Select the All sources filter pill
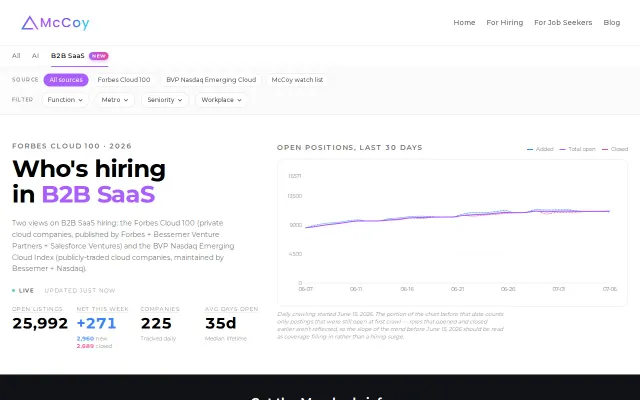This screenshot has height=400, width=640. coord(66,80)
